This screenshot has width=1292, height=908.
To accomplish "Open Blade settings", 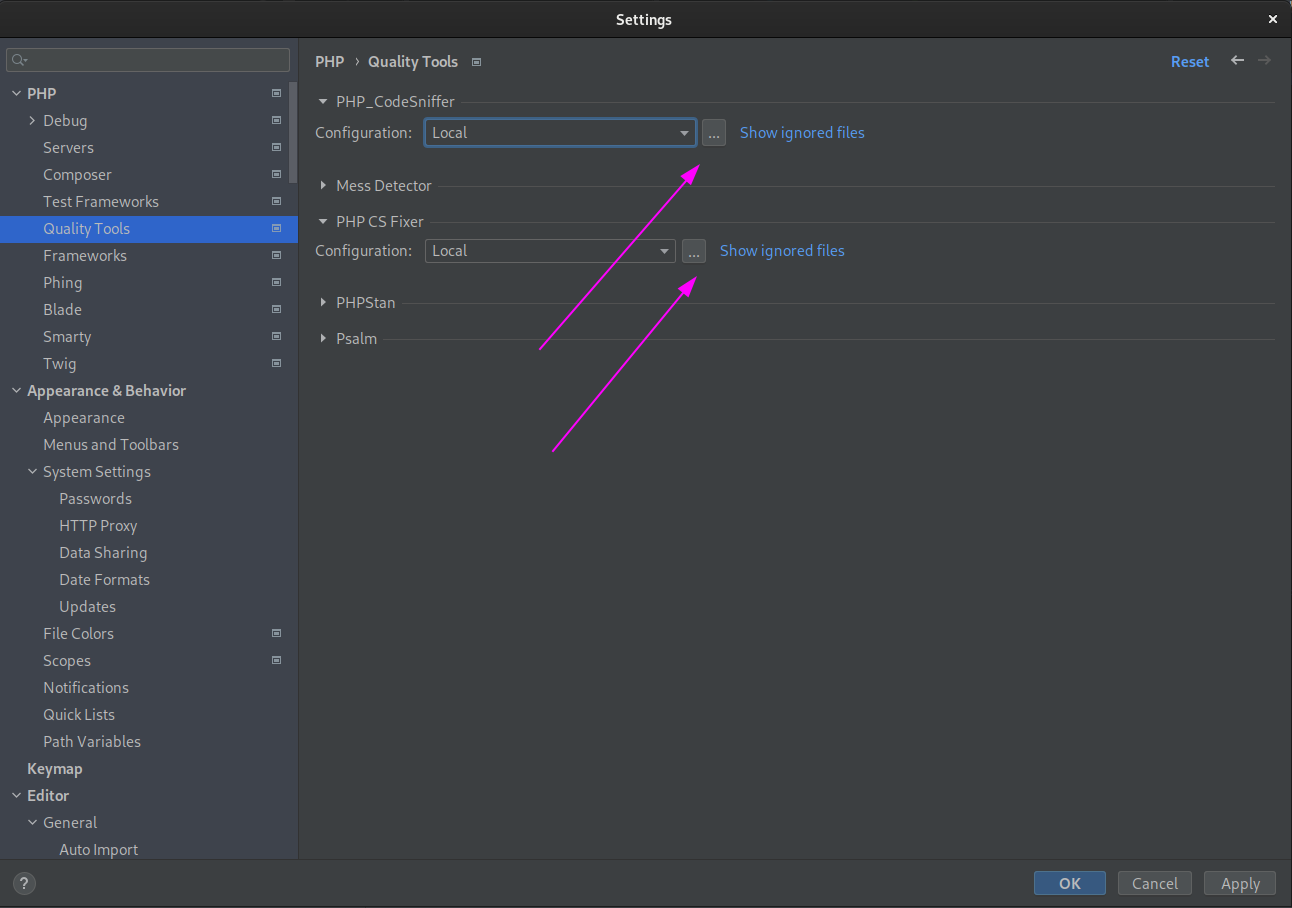I will (x=62, y=309).
